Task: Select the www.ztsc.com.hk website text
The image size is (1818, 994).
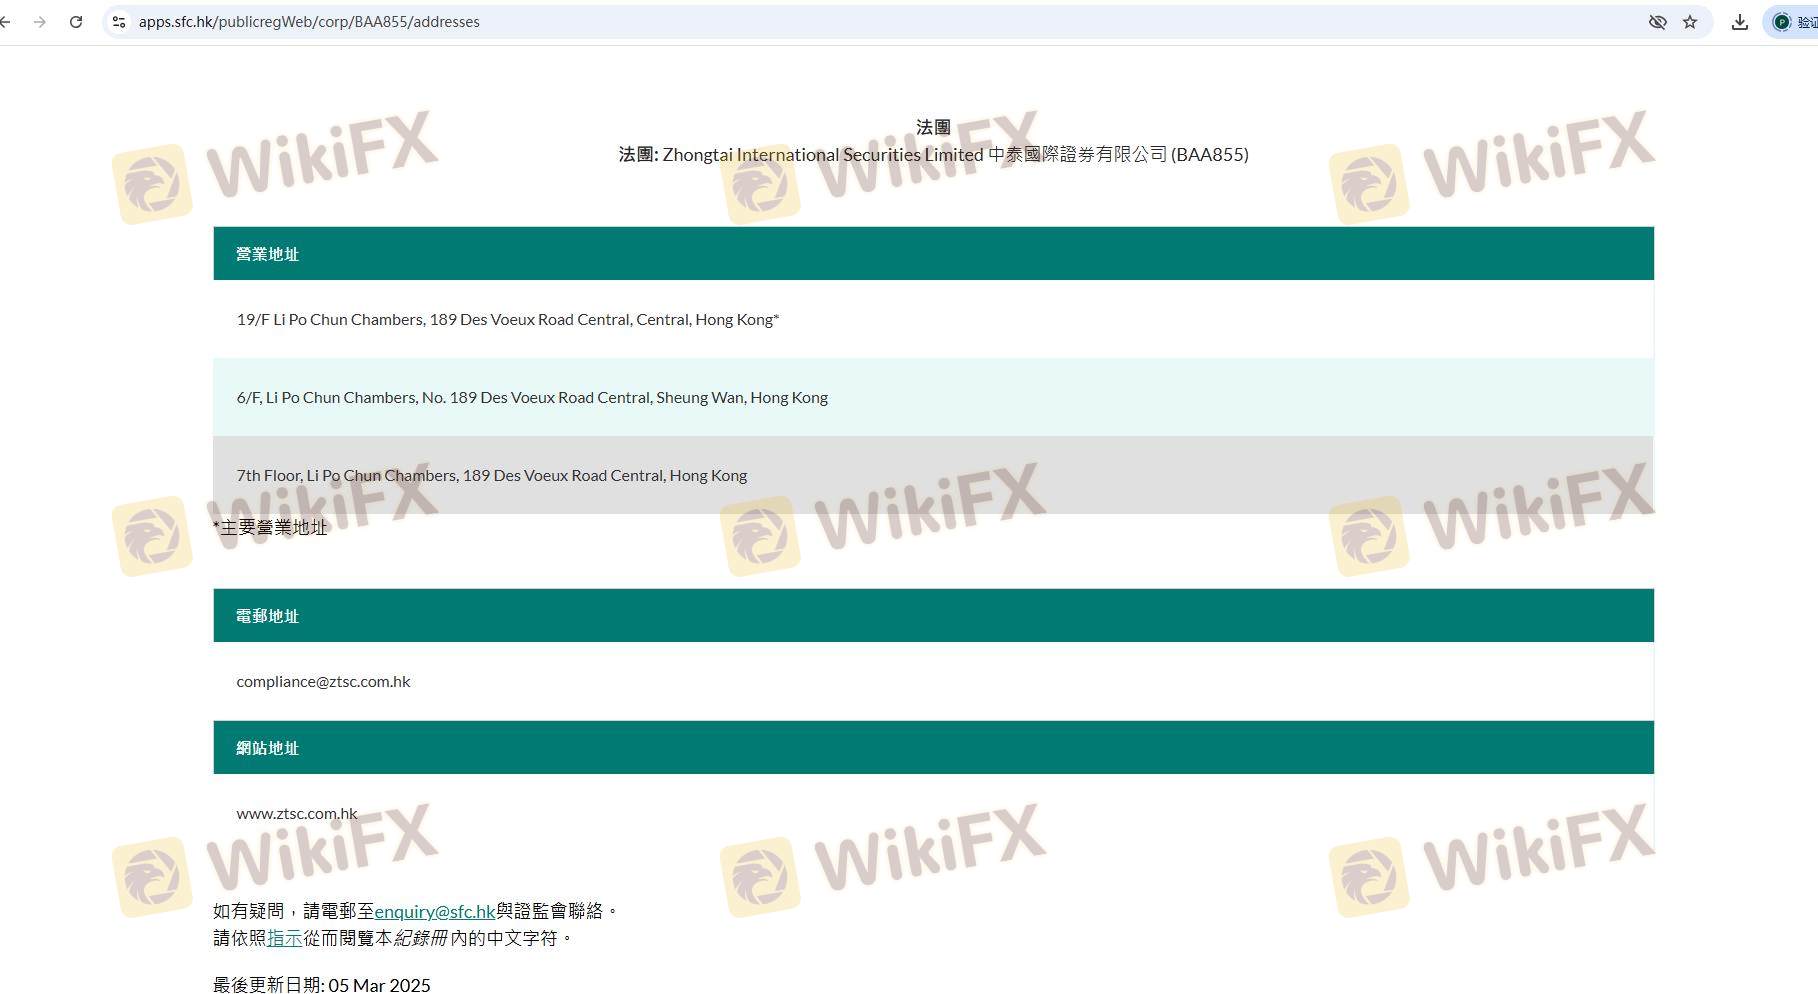Action: pos(297,814)
